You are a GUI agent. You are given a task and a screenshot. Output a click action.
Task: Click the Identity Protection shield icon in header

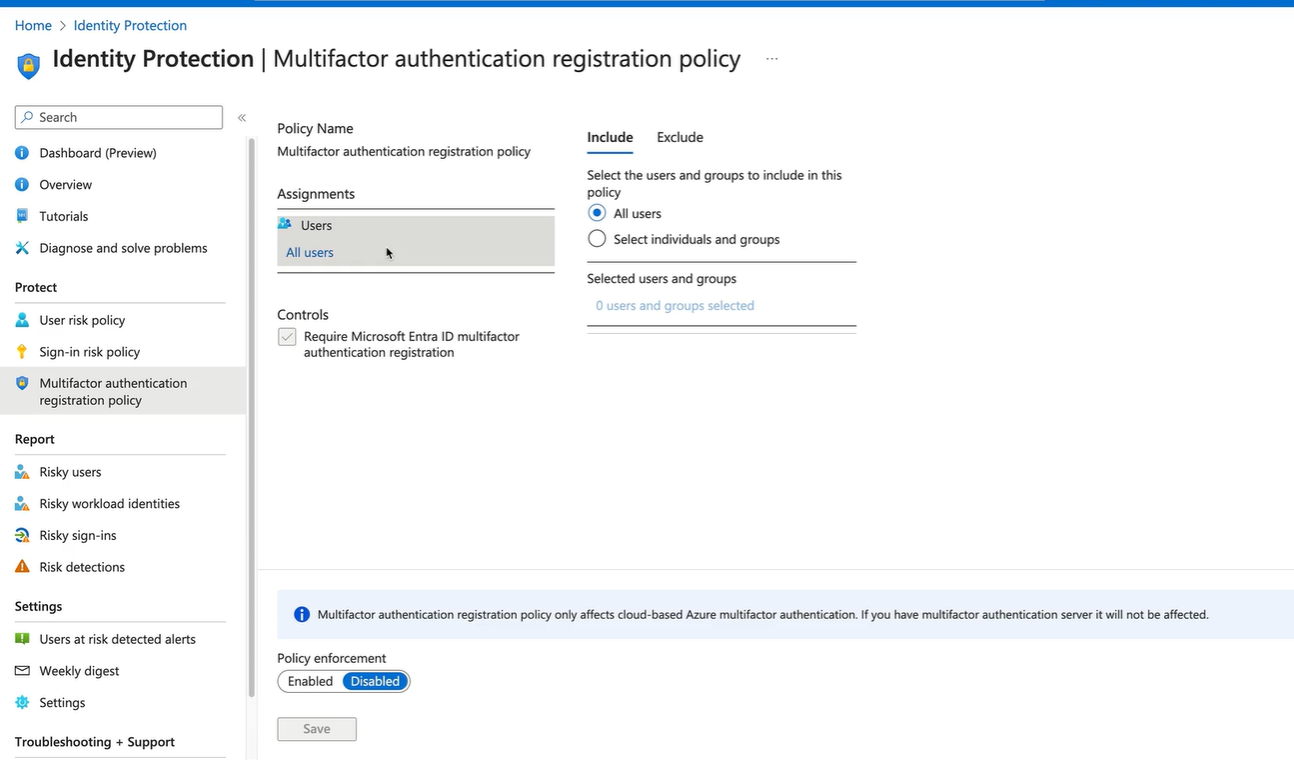coord(29,65)
